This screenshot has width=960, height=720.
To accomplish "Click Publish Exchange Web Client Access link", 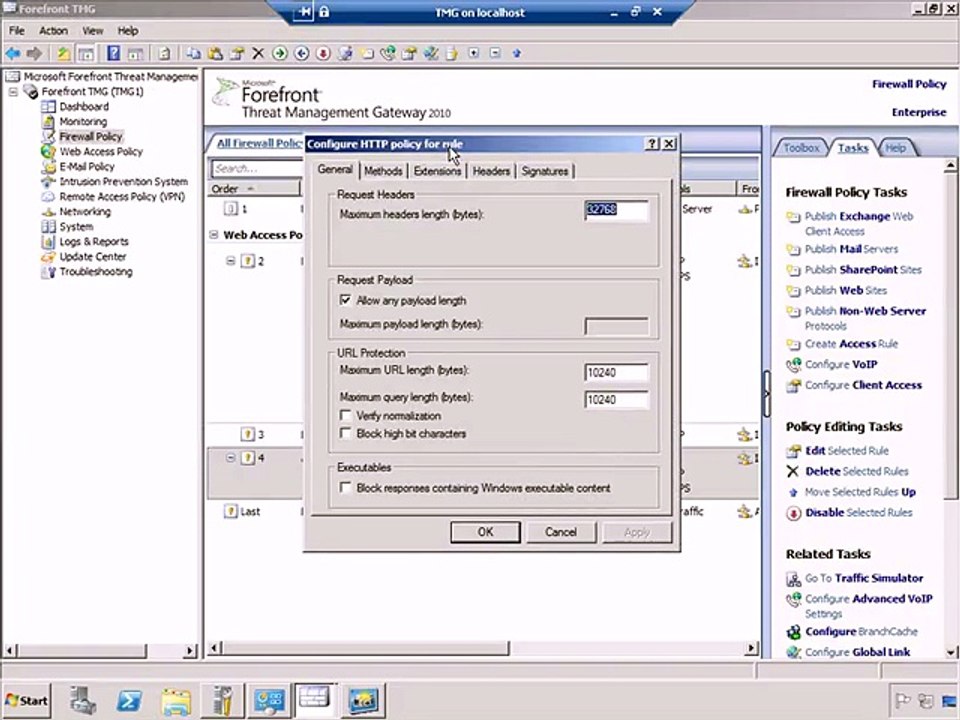I will coord(858,223).
